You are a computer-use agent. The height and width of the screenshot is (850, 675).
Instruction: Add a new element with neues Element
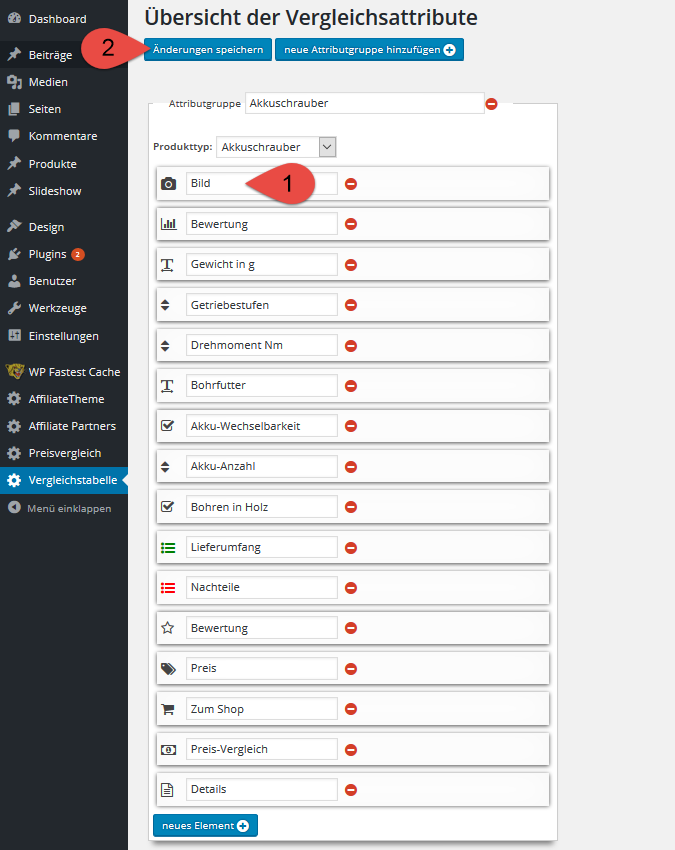coord(205,825)
